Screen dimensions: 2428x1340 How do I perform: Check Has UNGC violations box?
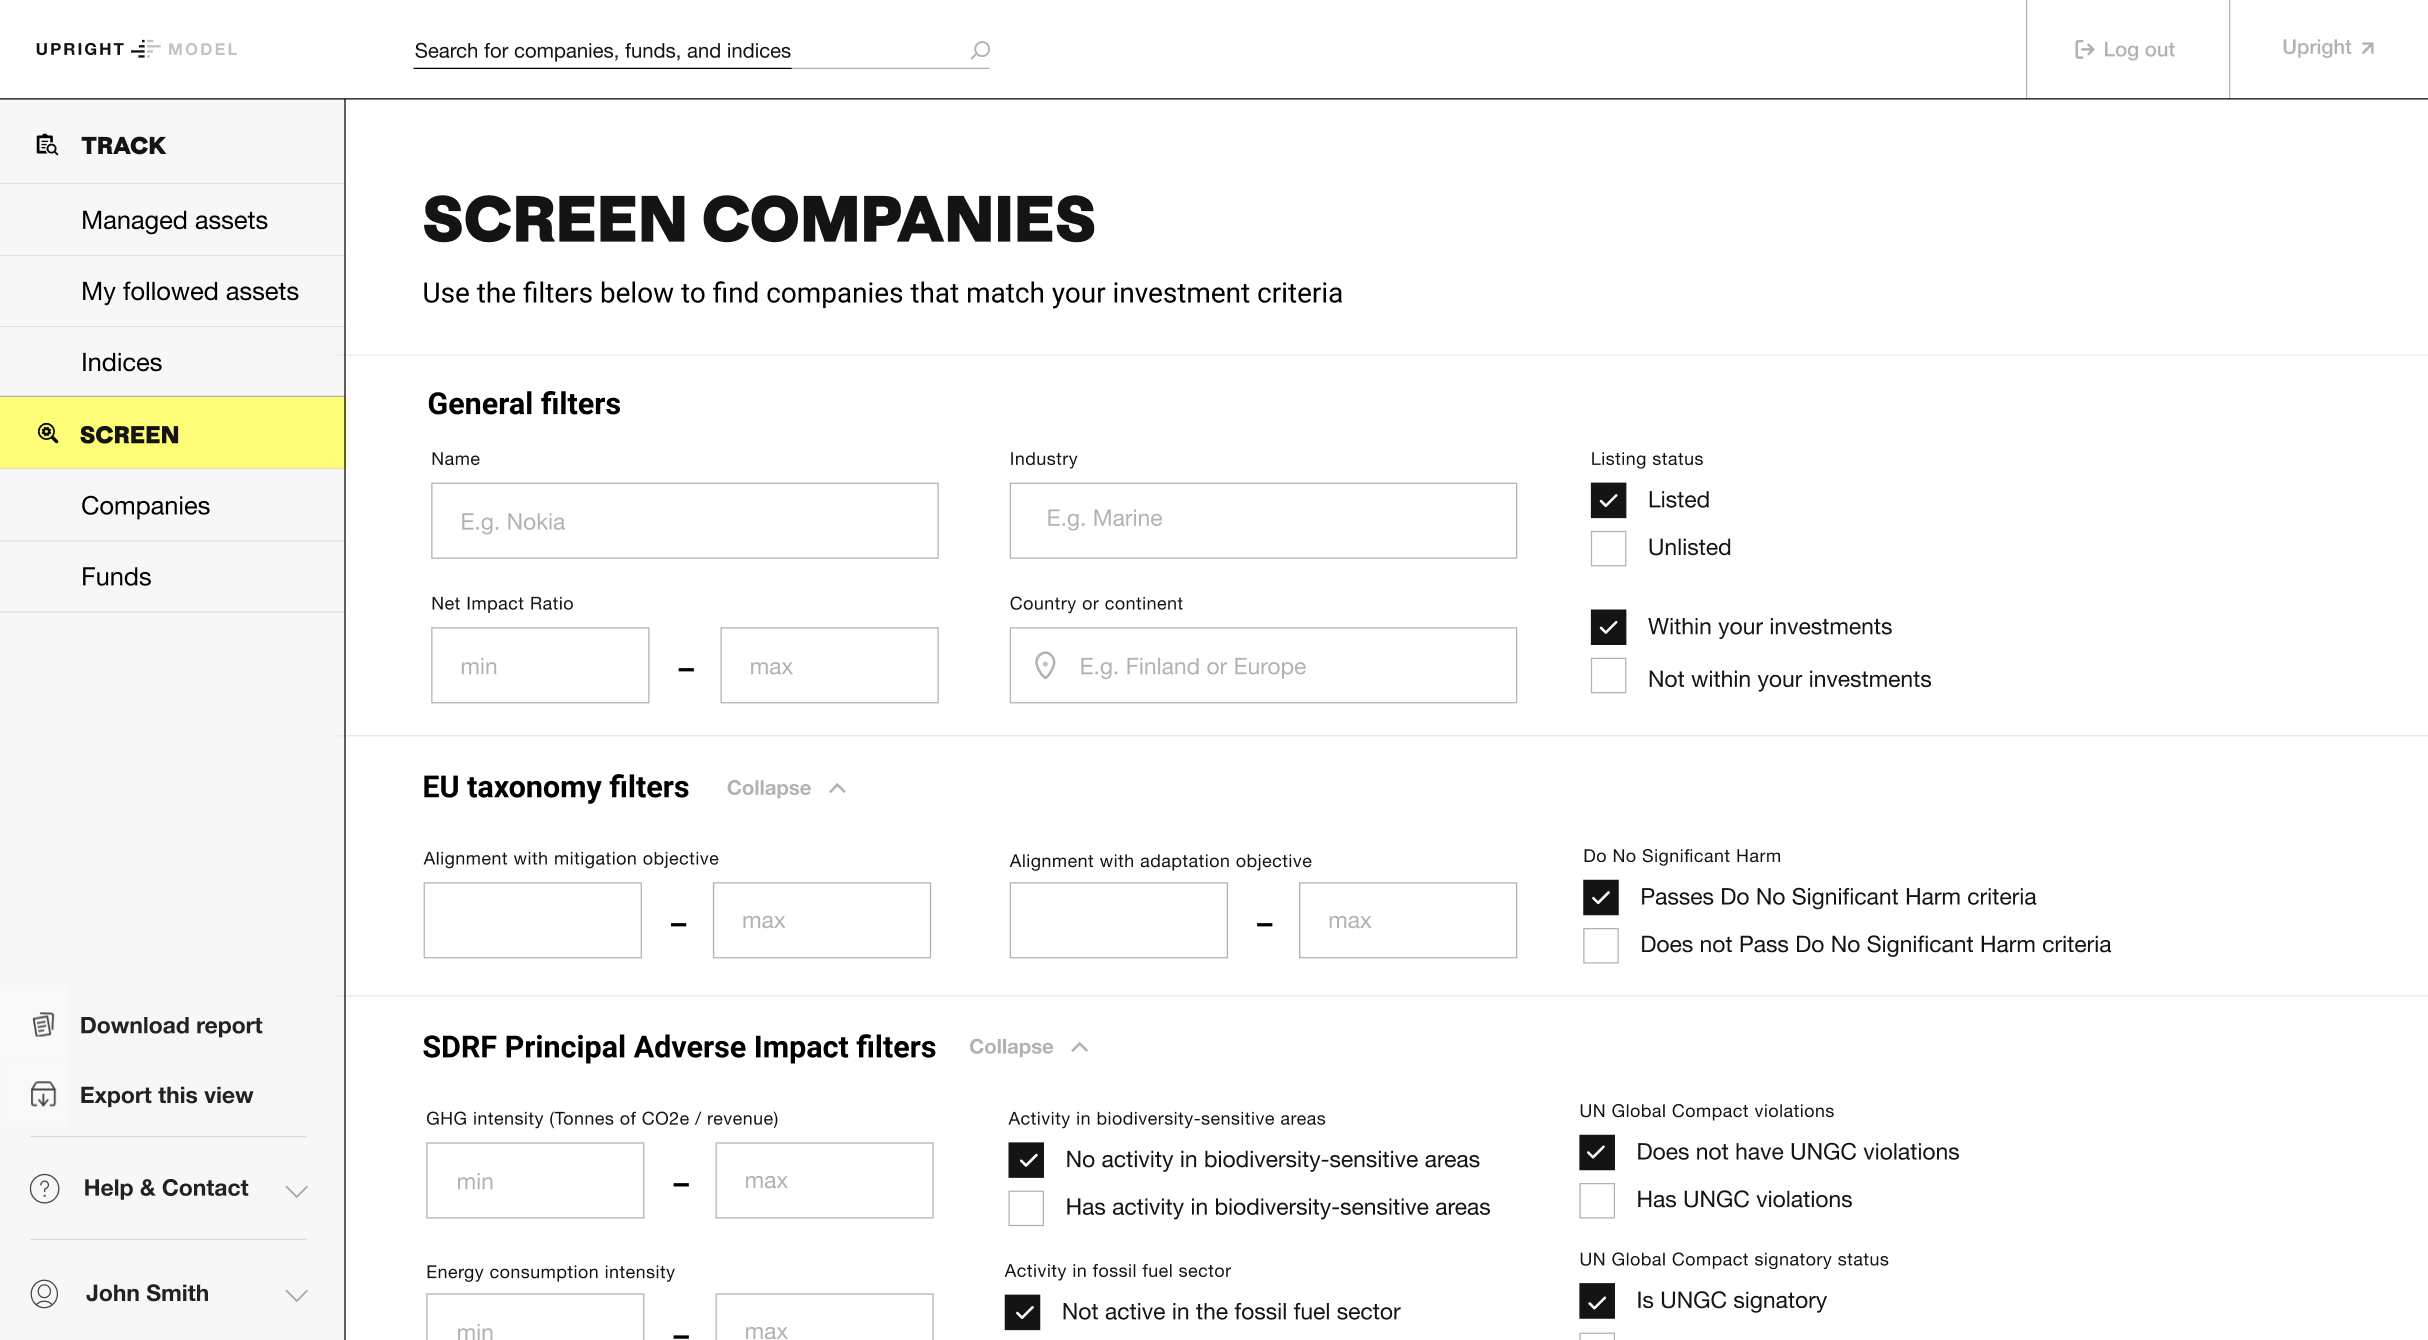(1597, 1200)
